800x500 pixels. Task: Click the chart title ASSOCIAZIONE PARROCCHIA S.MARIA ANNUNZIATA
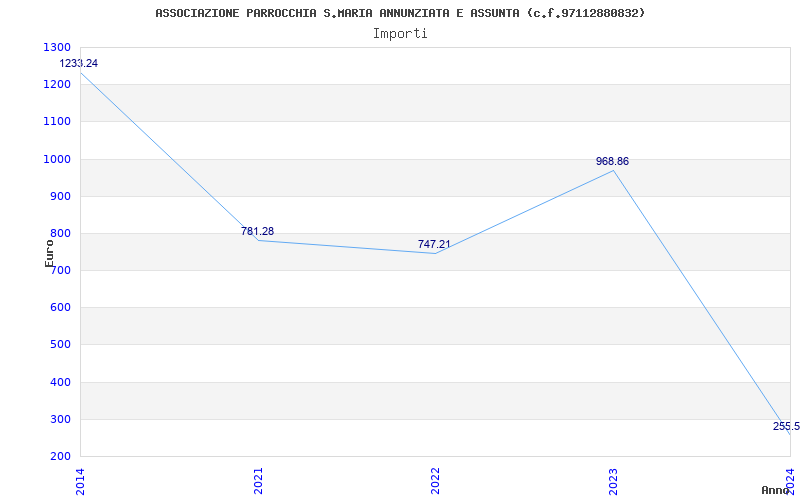pos(400,13)
